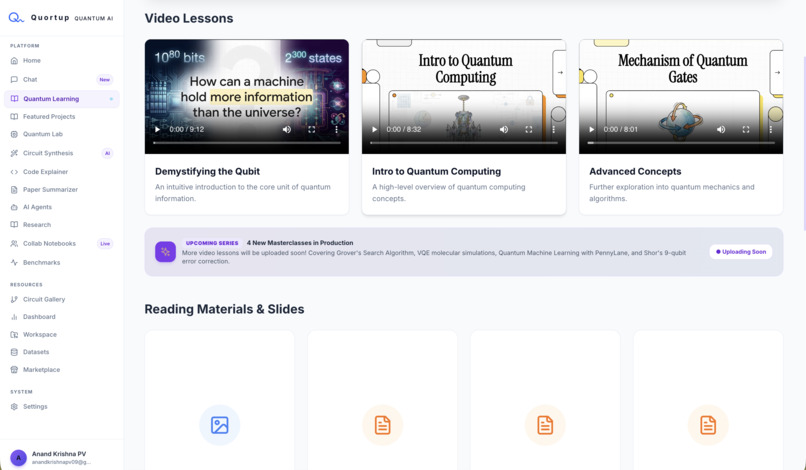Open the Anand Krishna PV profile

[x=62, y=457]
